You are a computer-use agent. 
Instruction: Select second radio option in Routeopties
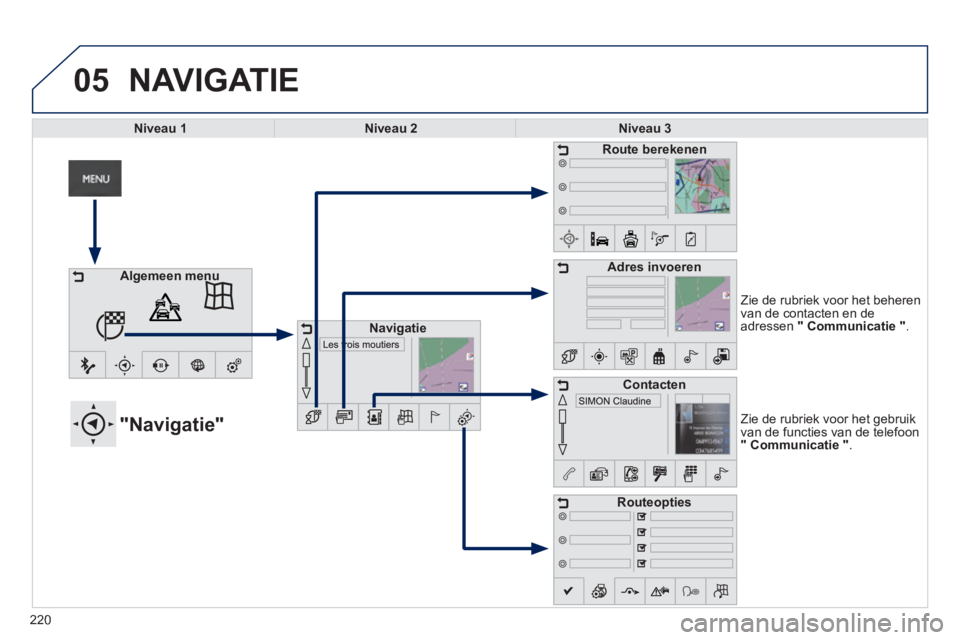[562, 540]
